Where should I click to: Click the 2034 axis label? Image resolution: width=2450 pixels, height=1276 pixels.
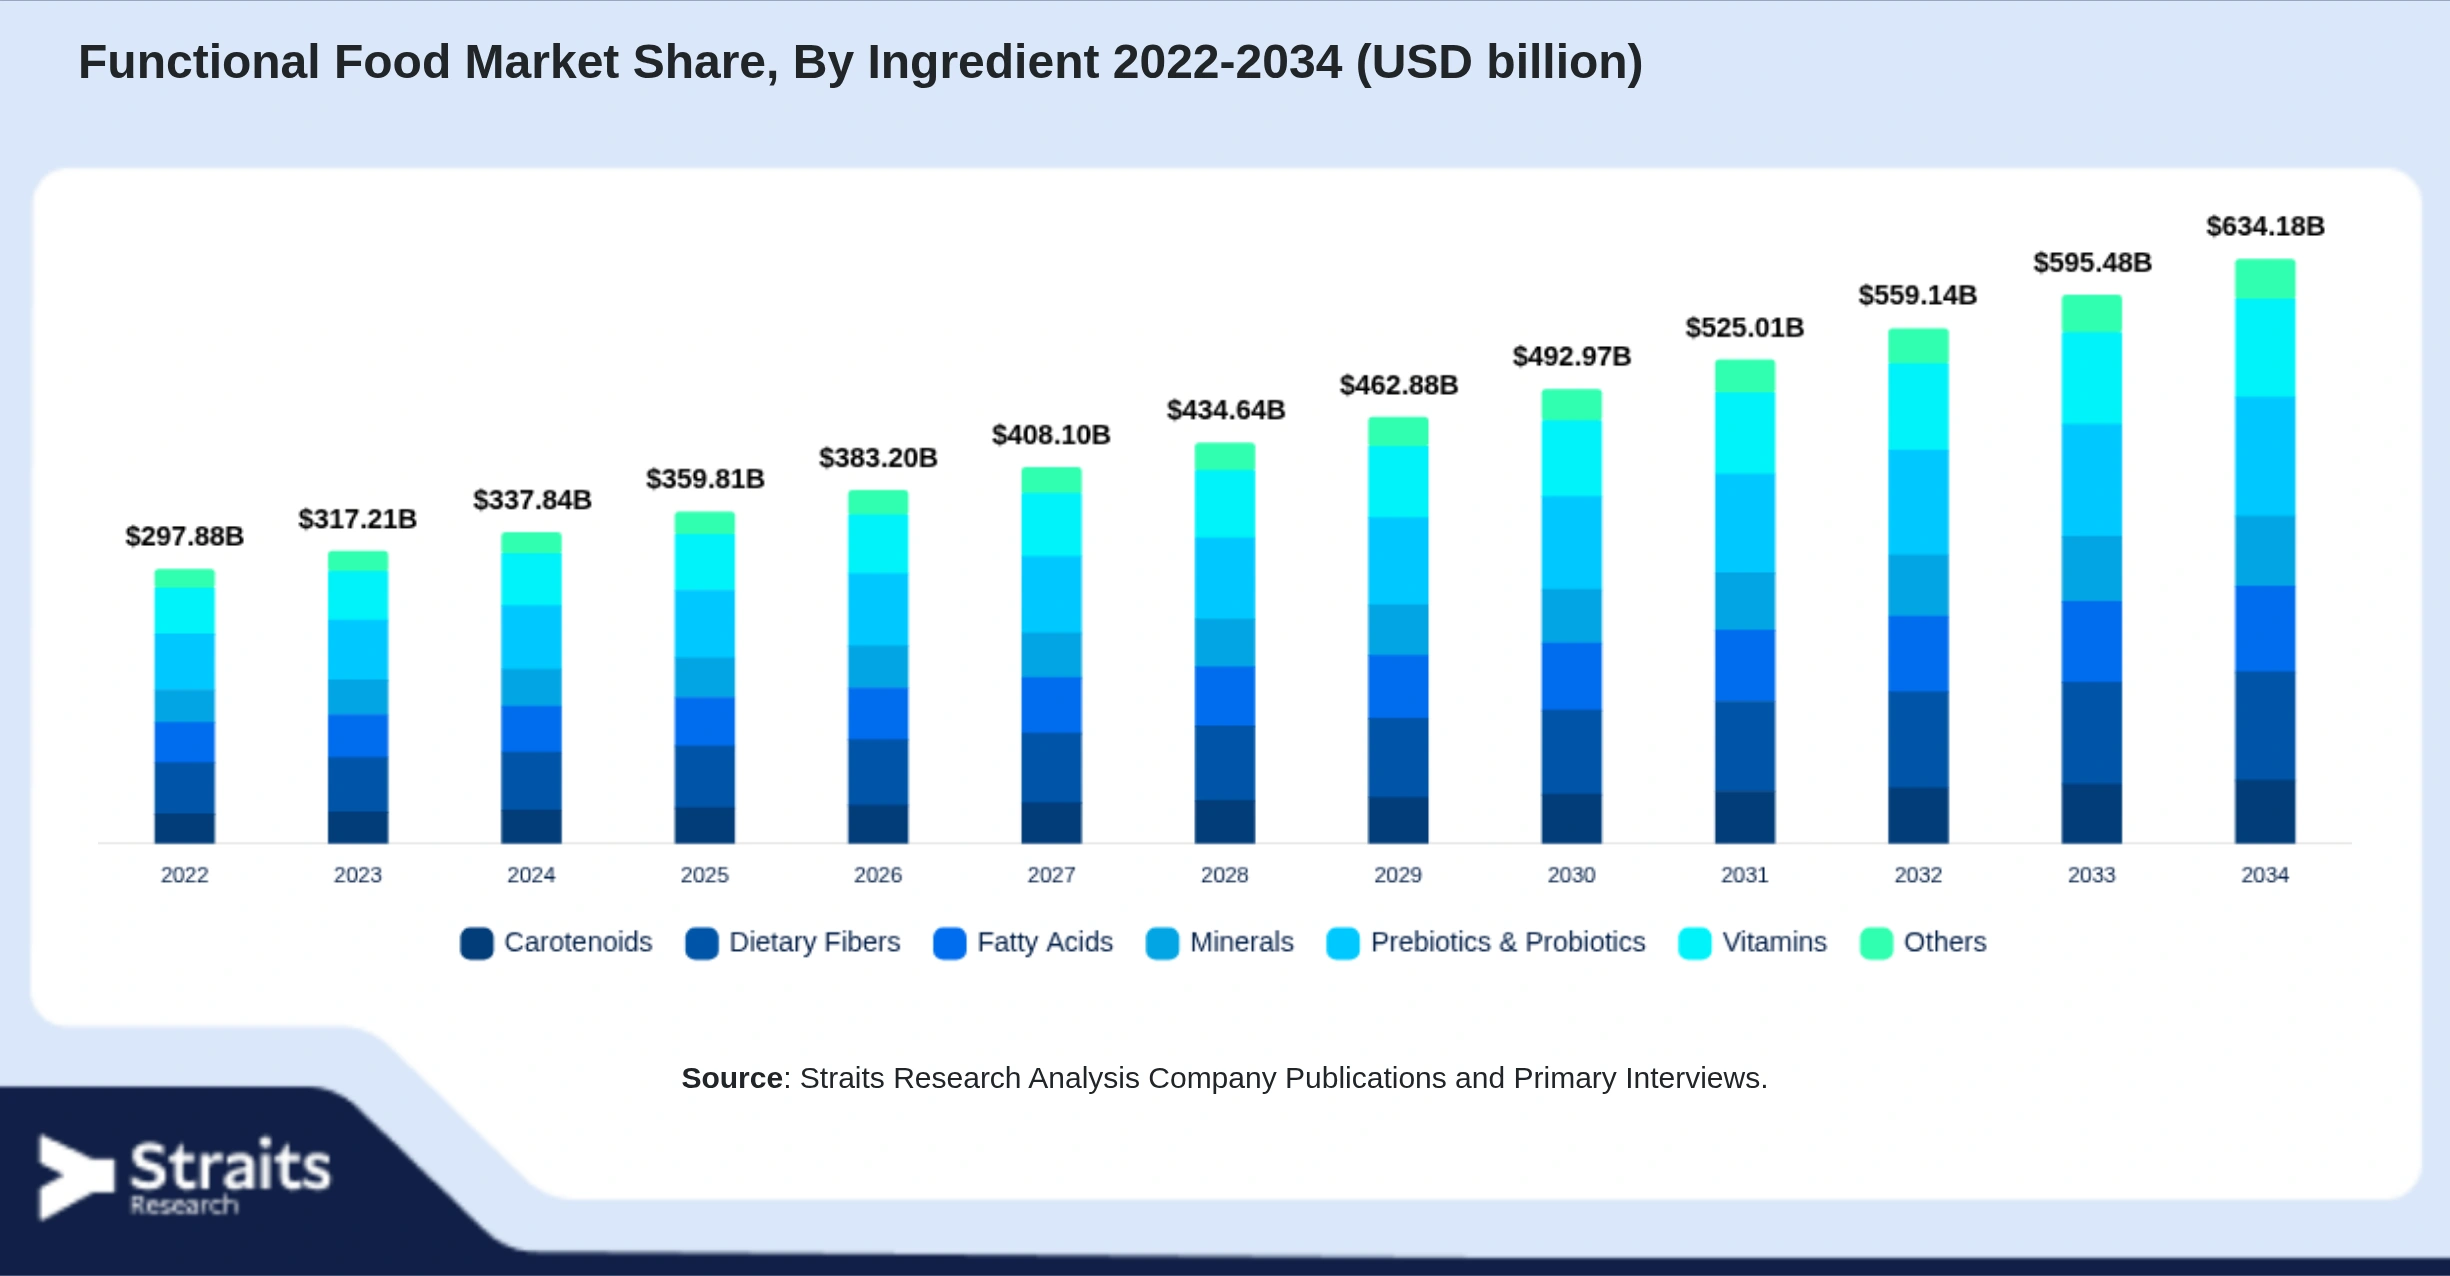click(x=2265, y=875)
